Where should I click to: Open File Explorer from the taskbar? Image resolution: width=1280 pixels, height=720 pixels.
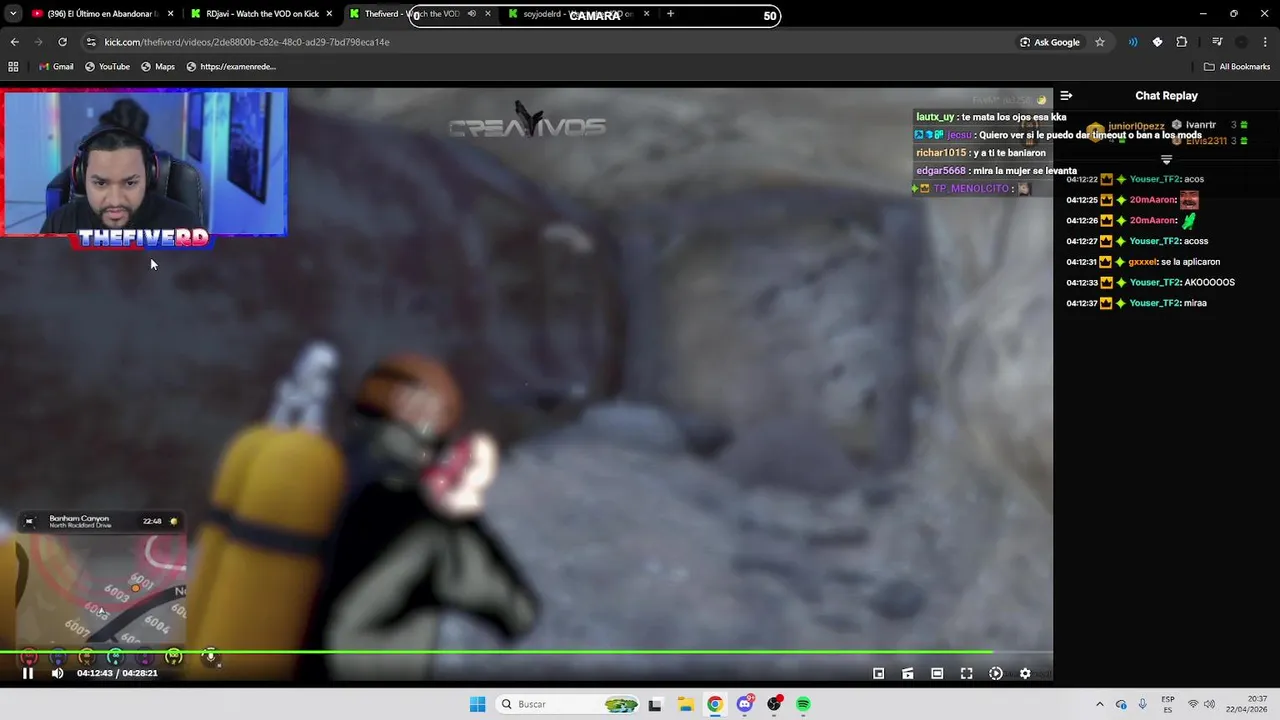tap(685, 704)
